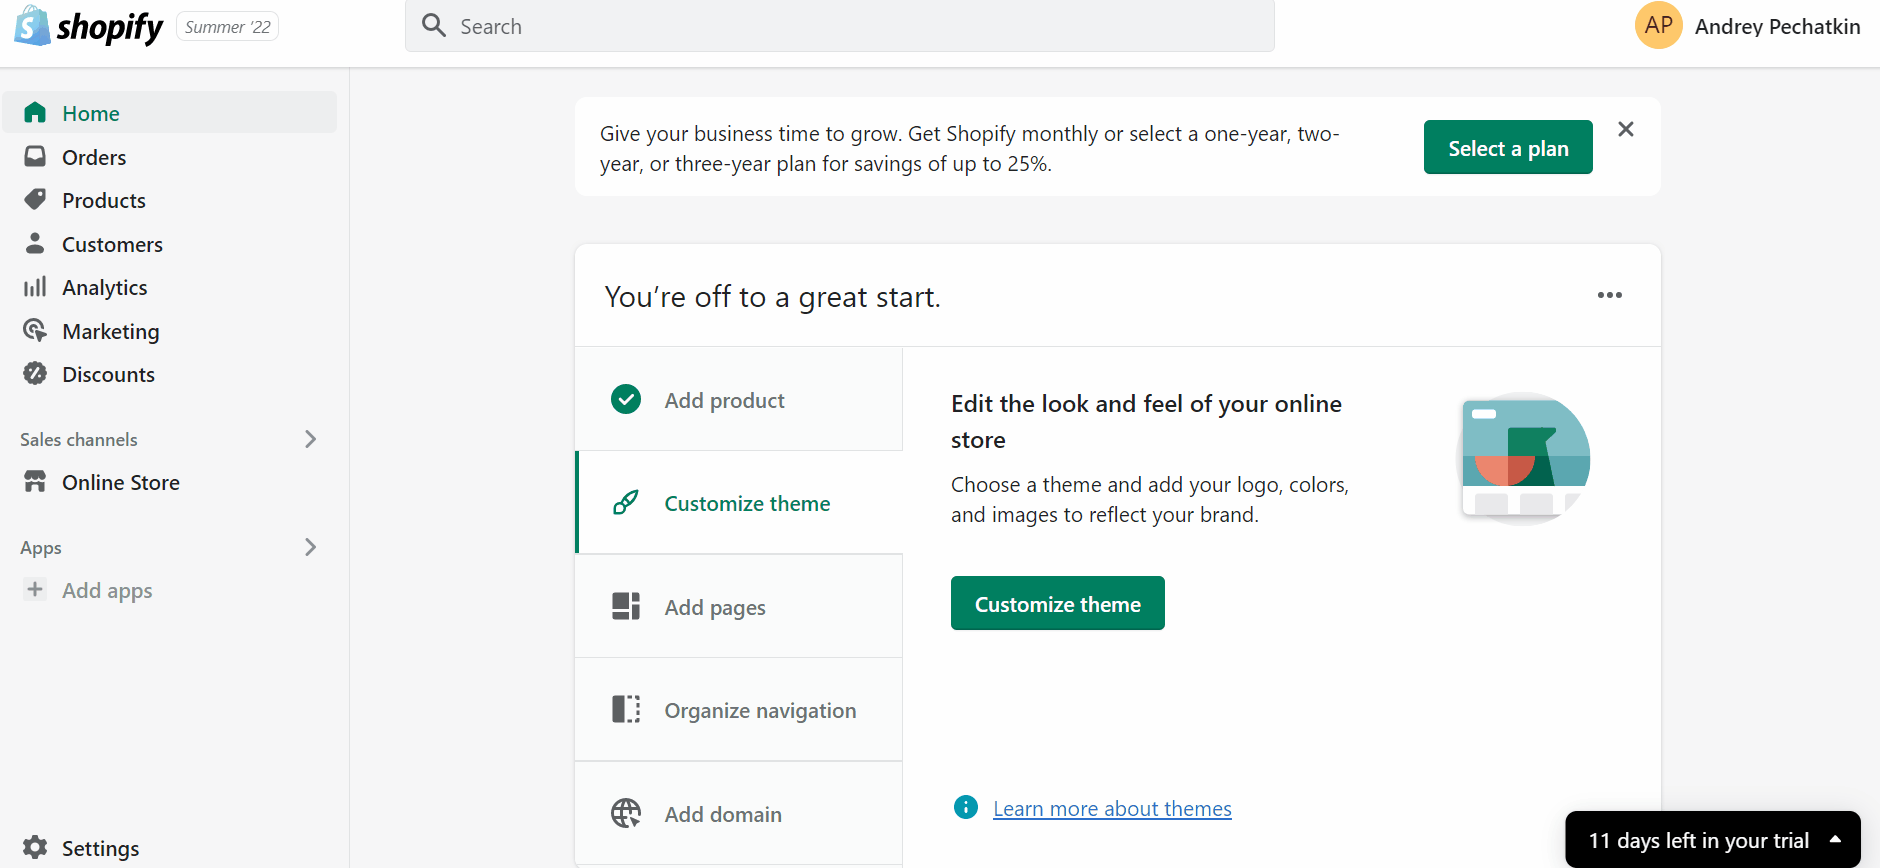Image resolution: width=1880 pixels, height=868 pixels.
Task: Open Marketing section
Action: 111,331
